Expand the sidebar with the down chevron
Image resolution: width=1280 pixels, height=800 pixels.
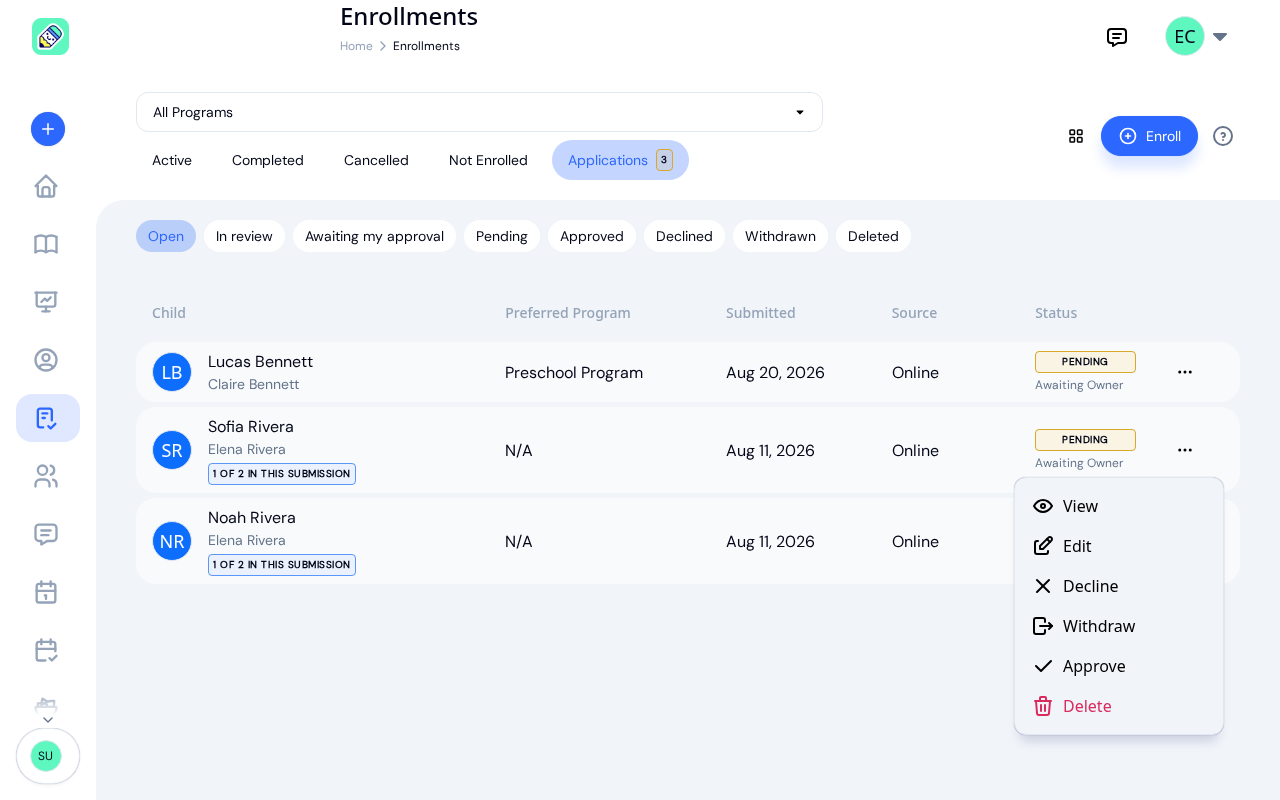coord(48,719)
